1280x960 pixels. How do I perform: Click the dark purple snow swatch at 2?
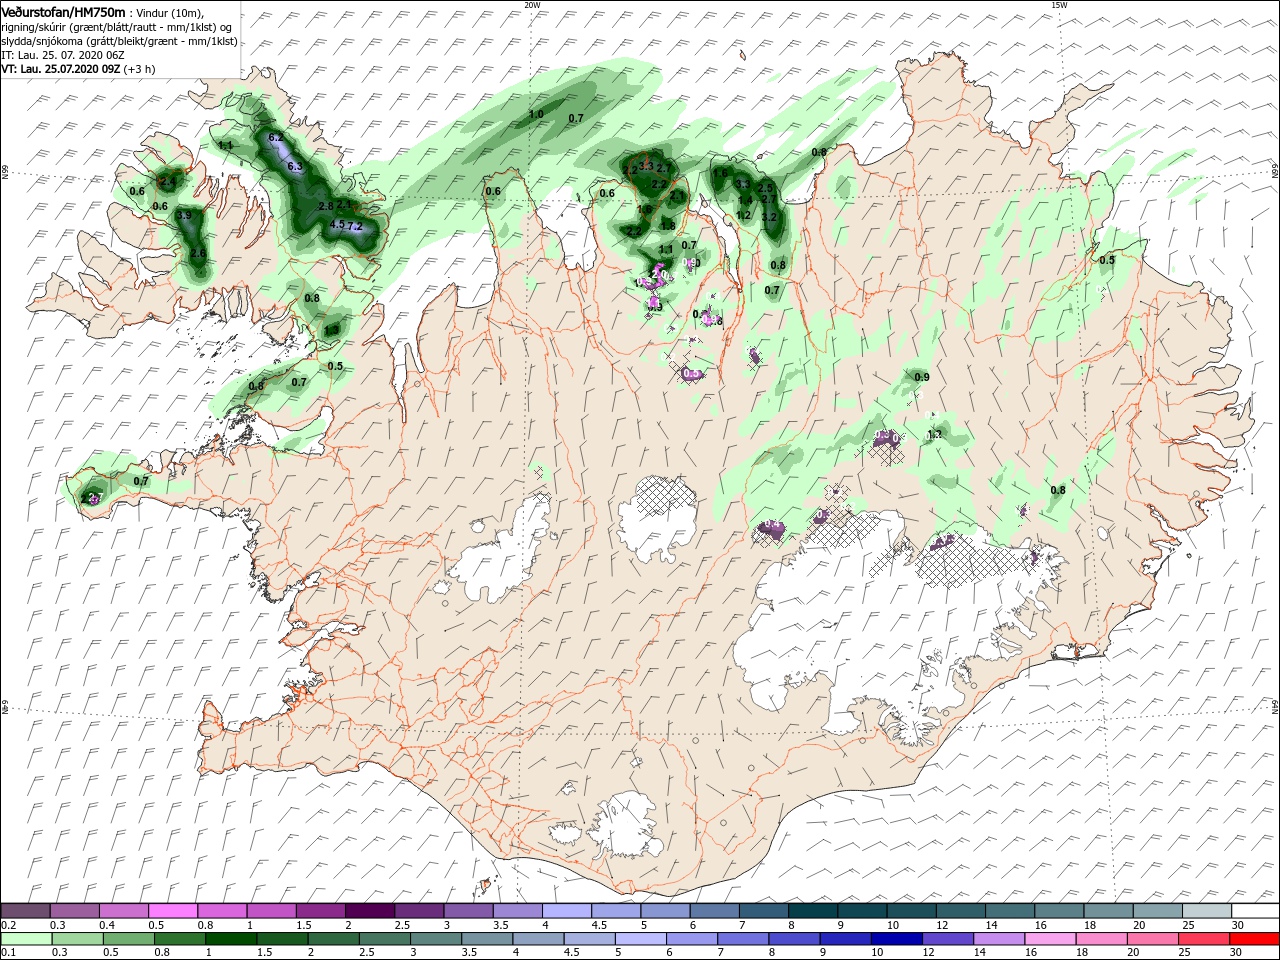pos(370,911)
